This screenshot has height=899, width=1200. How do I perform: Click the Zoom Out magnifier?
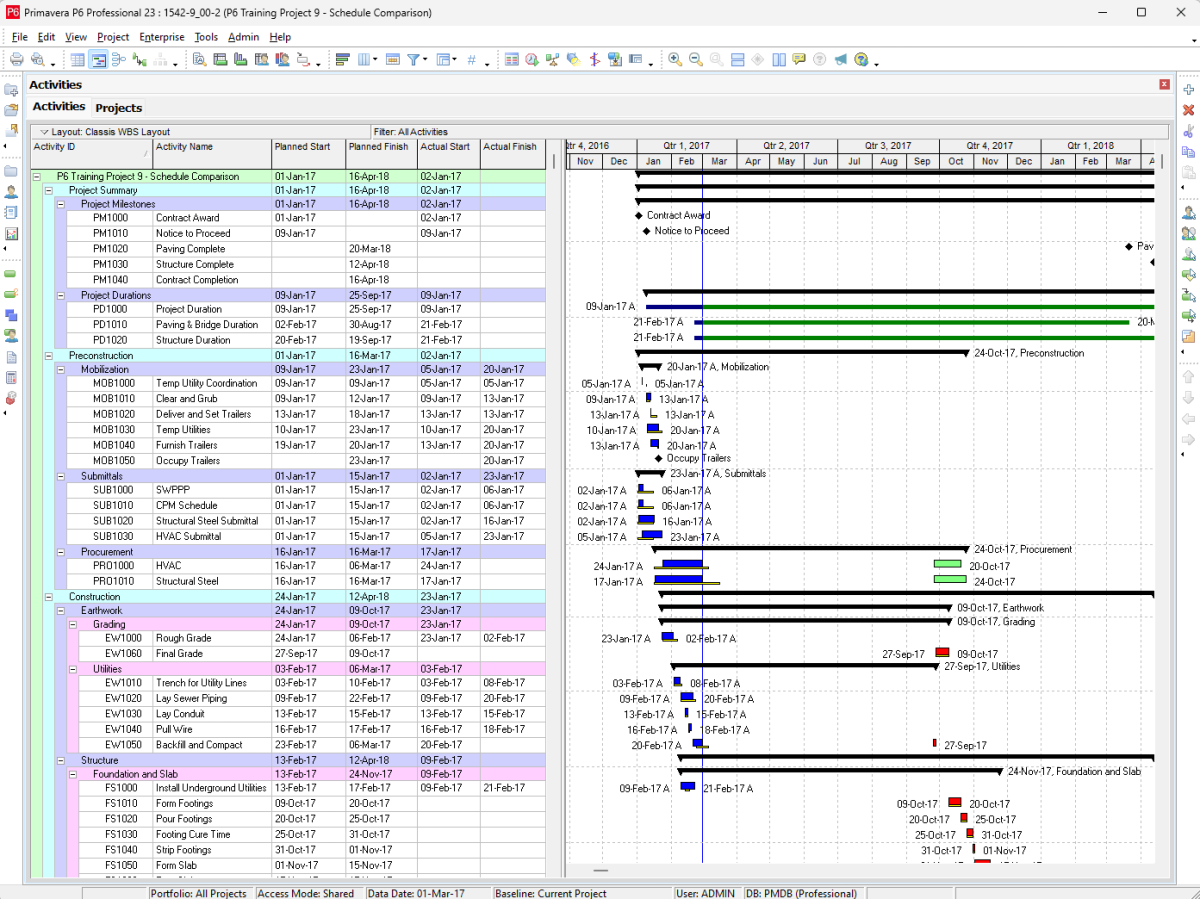coord(696,60)
